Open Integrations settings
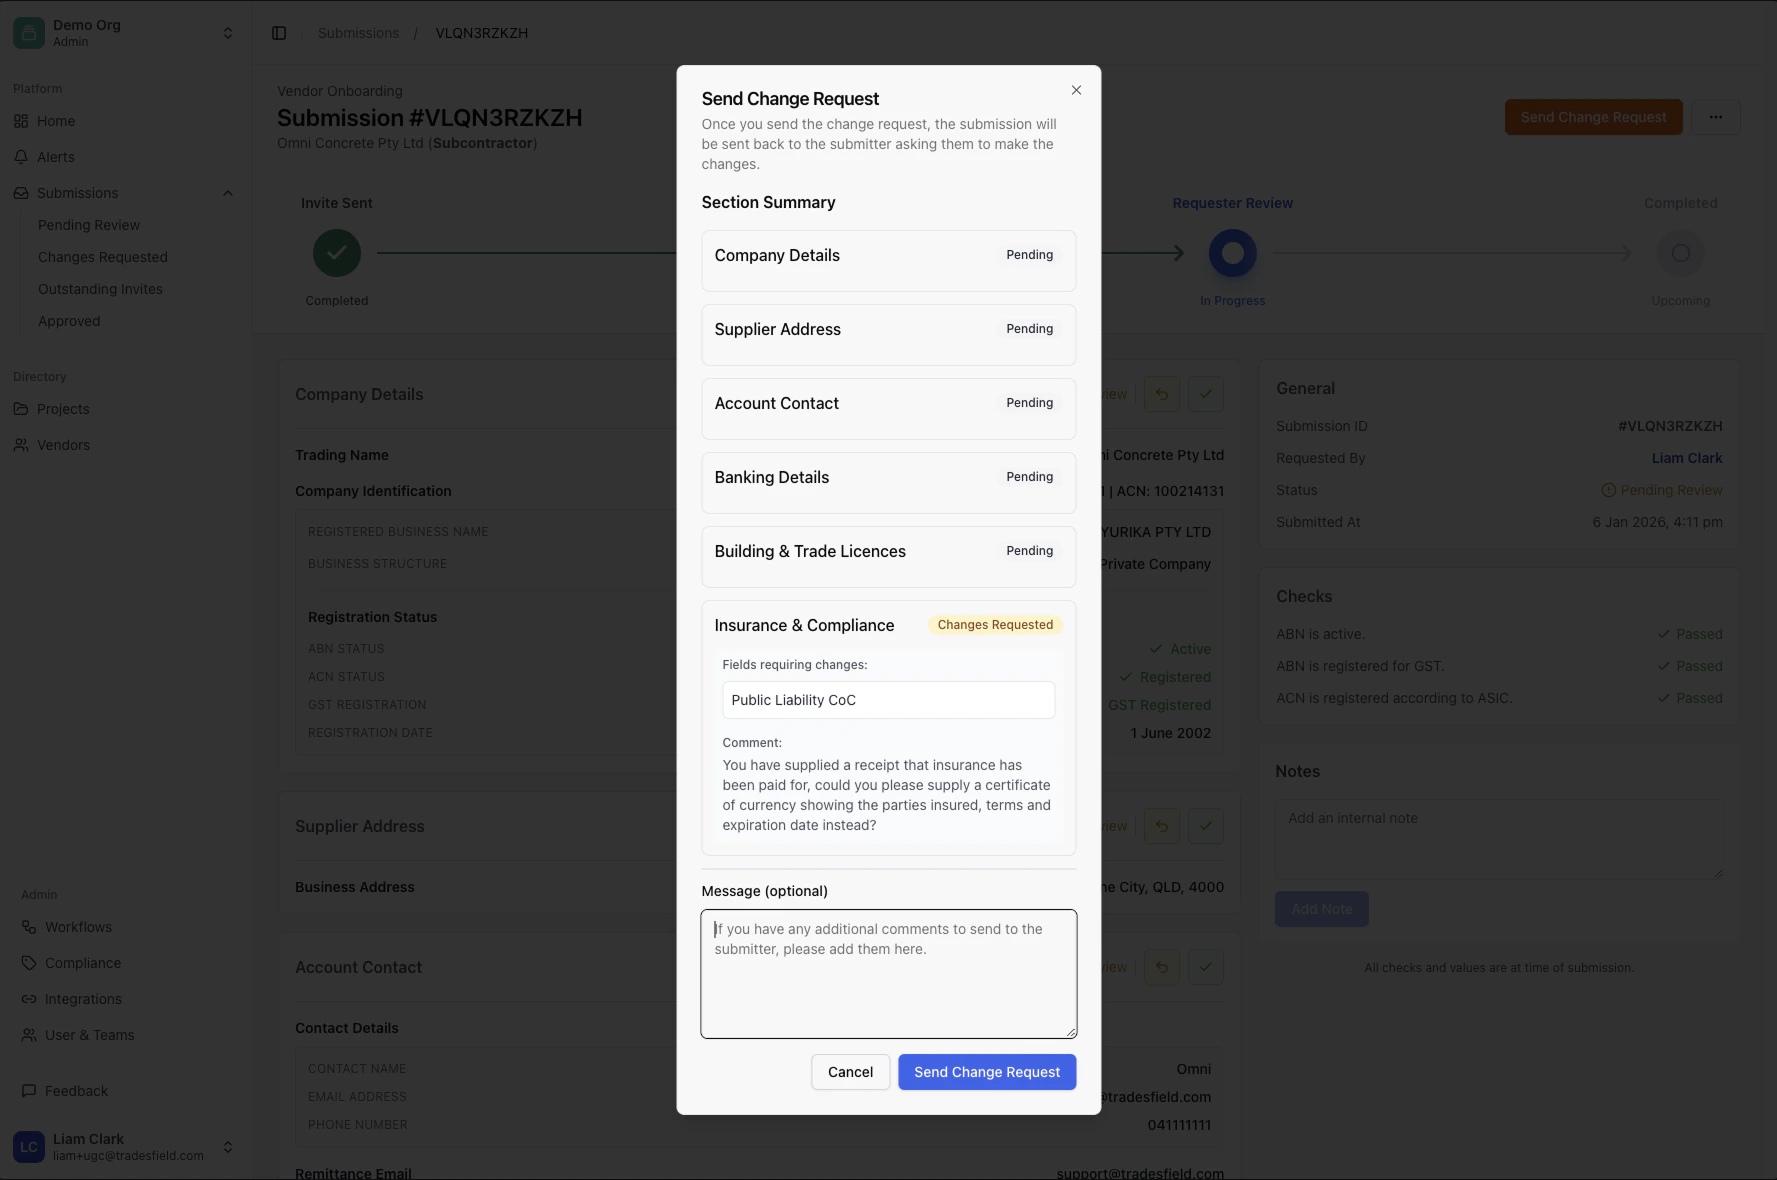Screen dimensions: 1777x1180 83,998
